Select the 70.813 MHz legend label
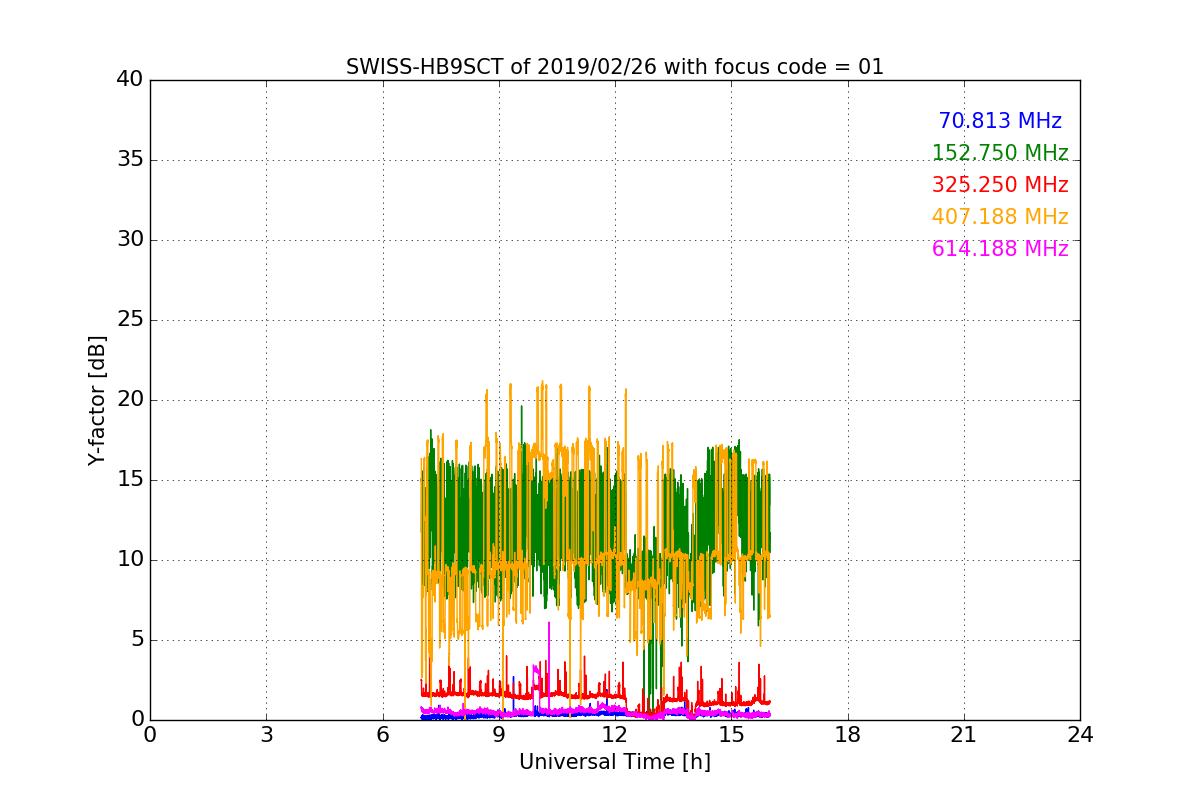 pyautogui.click(x=999, y=121)
